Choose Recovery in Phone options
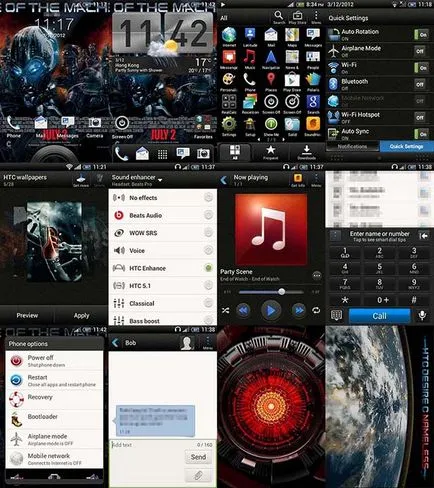This screenshot has width=434, height=488. [54, 399]
